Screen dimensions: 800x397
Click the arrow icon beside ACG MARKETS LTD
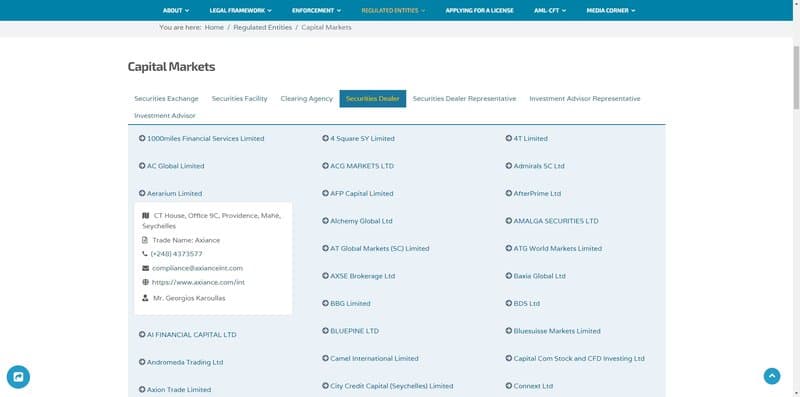tap(325, 166)
